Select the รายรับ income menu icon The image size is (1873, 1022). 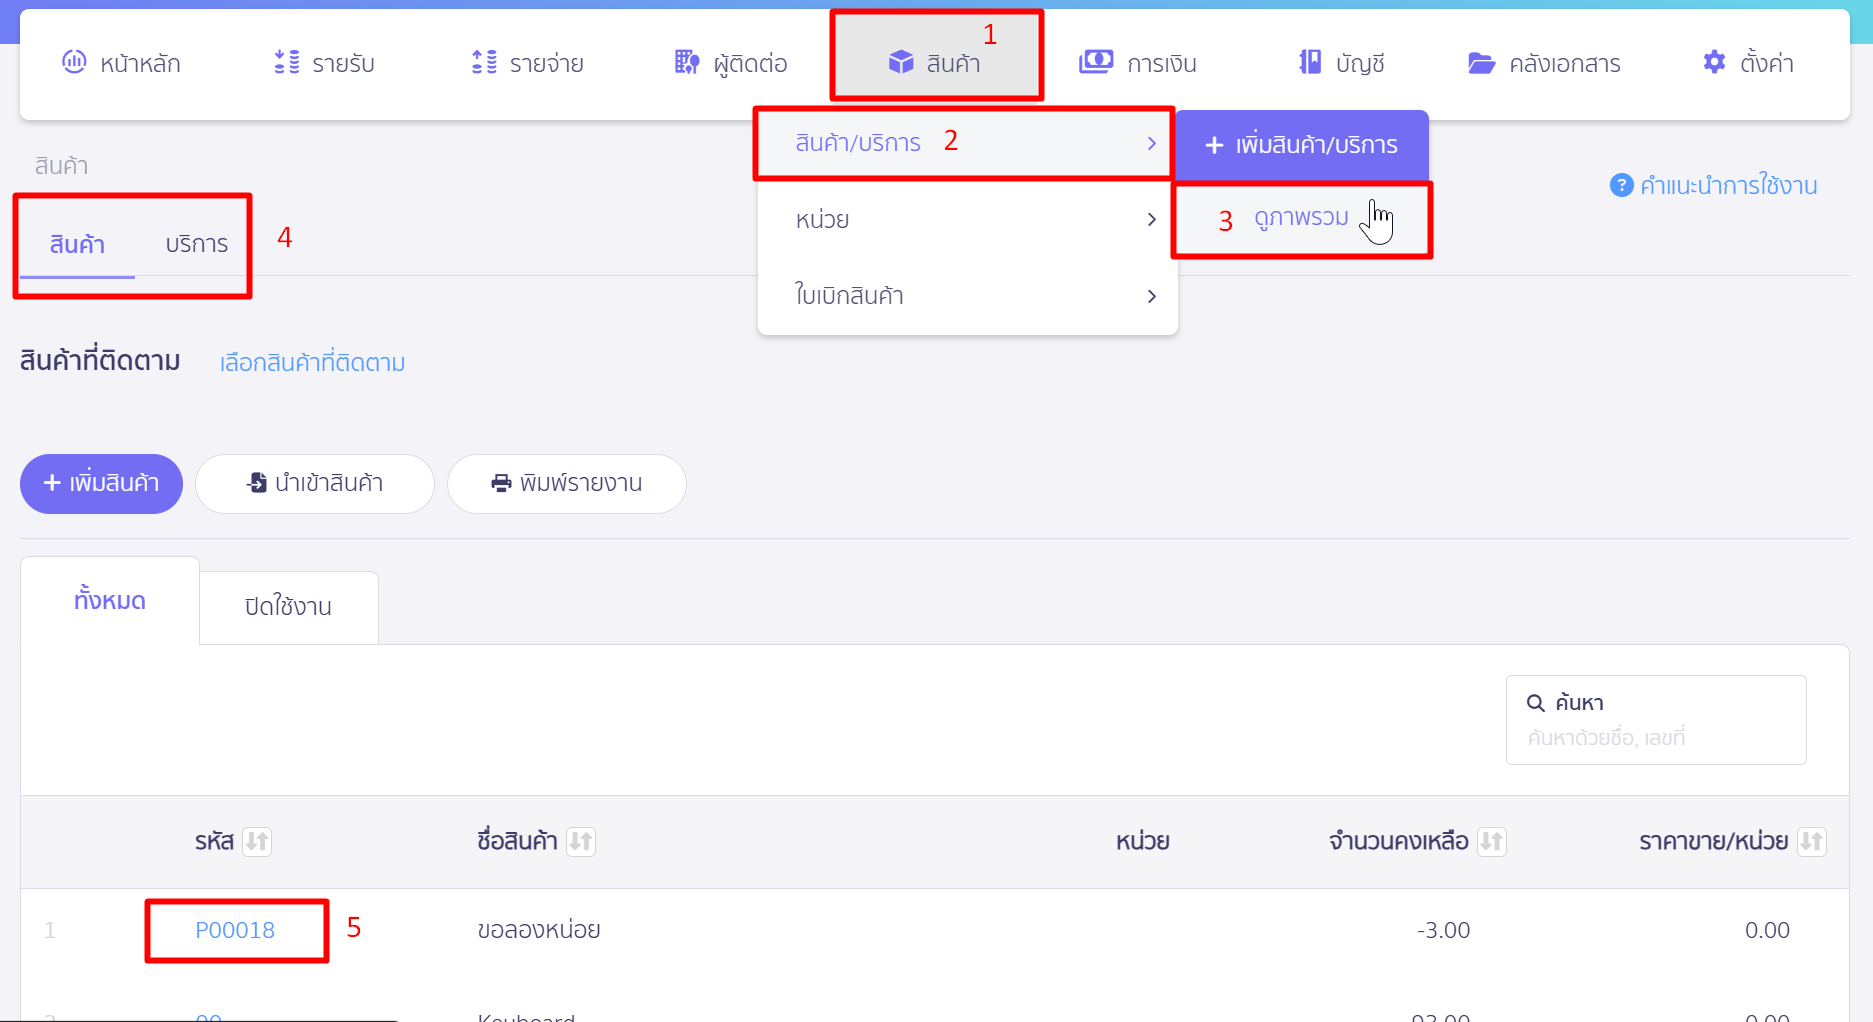(283, 62)
